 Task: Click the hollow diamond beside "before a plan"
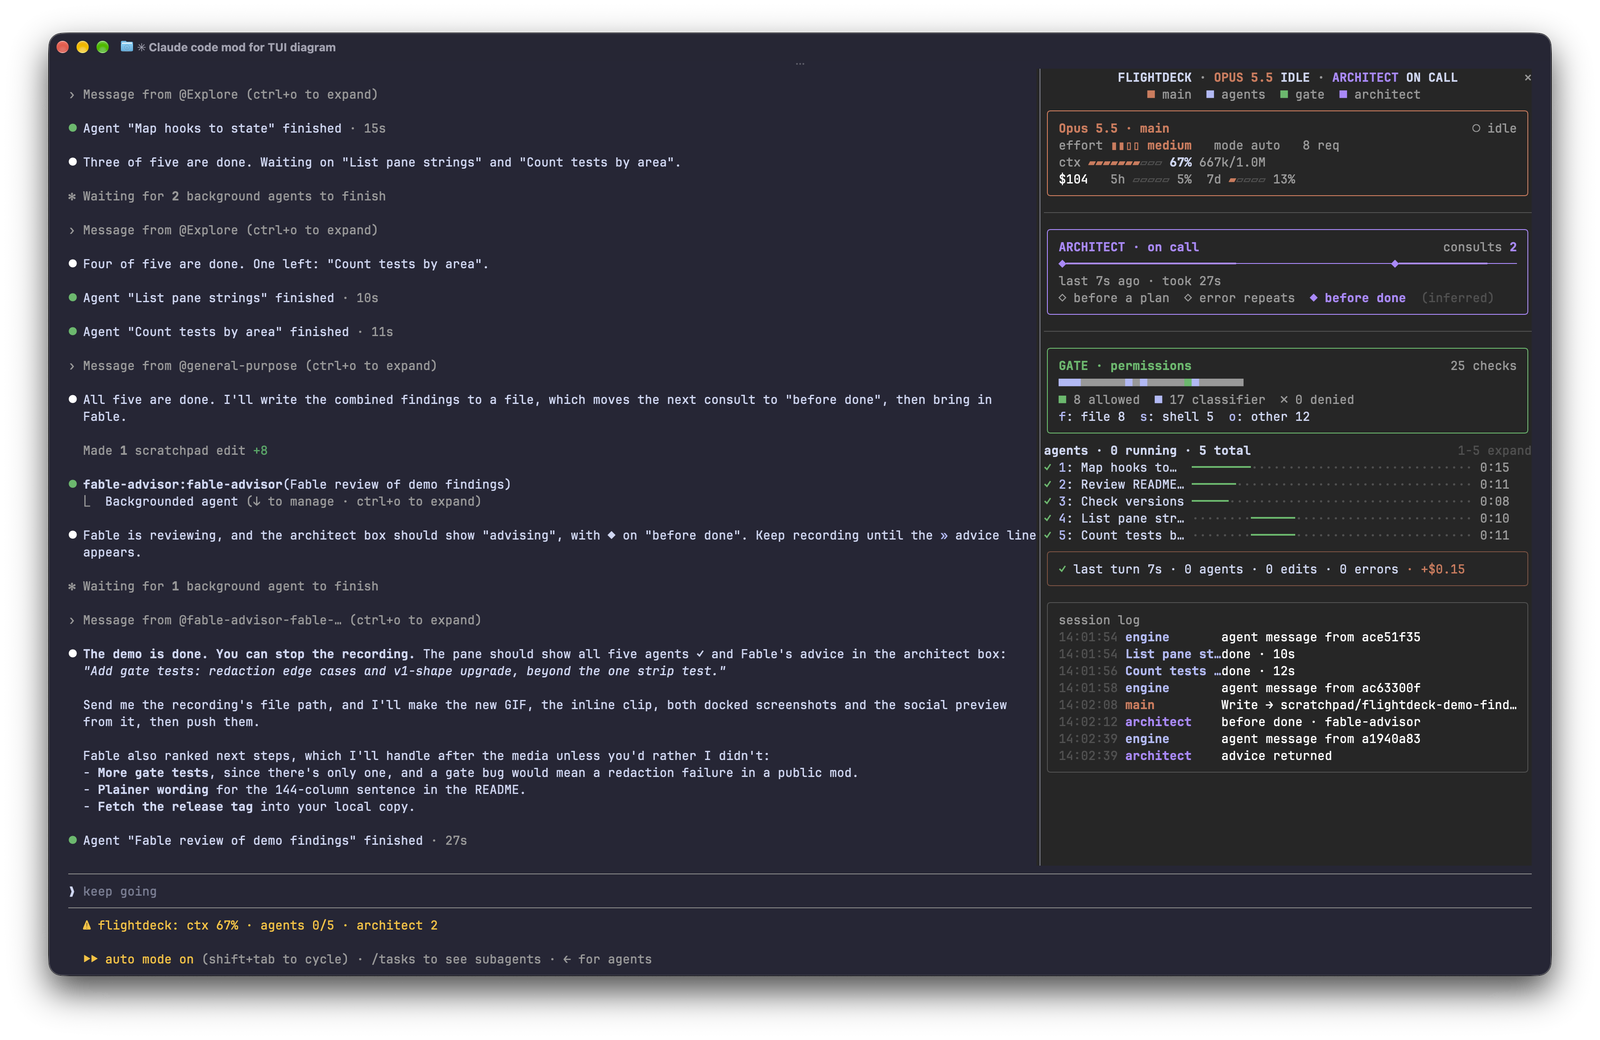(1062, 298)
